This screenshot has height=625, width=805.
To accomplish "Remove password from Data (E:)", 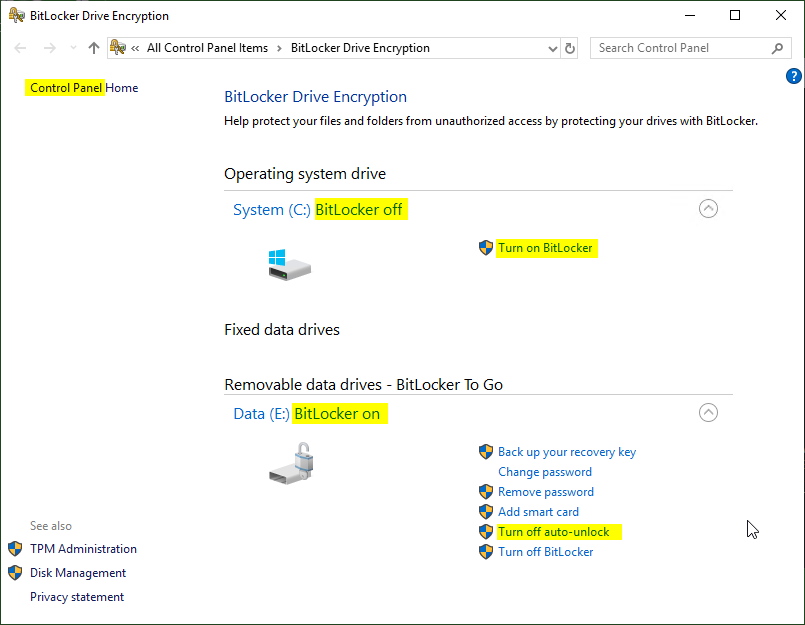I will click(x=546, y=491).
